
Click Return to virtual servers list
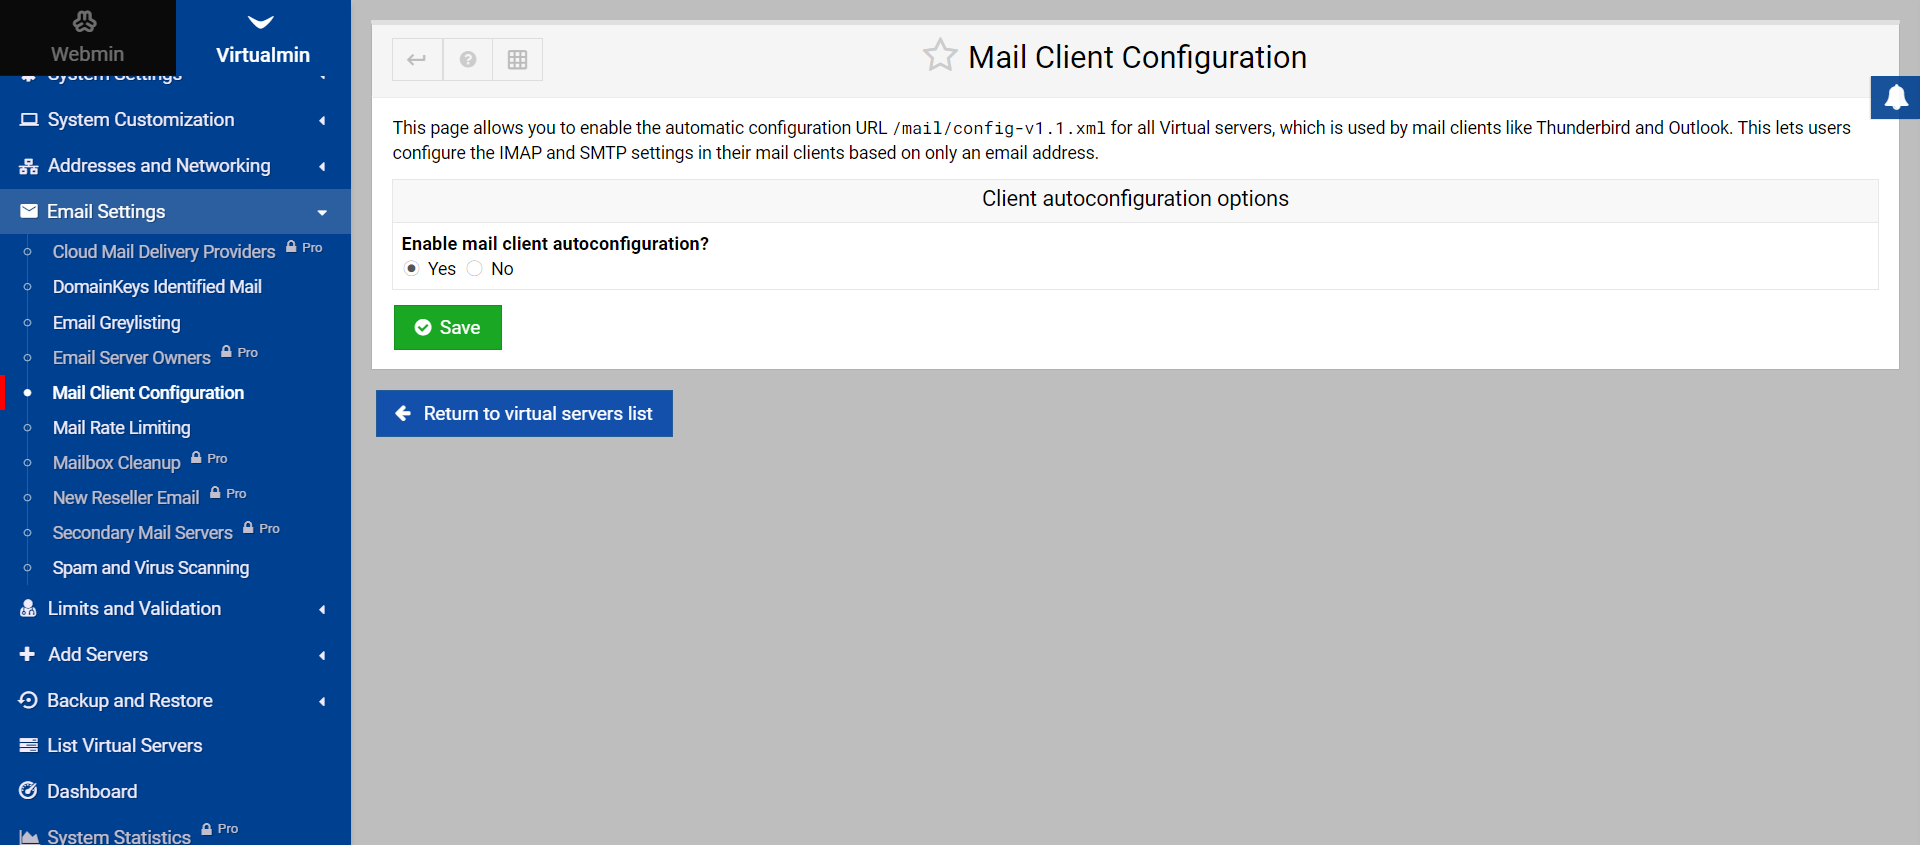click(524, 413)
